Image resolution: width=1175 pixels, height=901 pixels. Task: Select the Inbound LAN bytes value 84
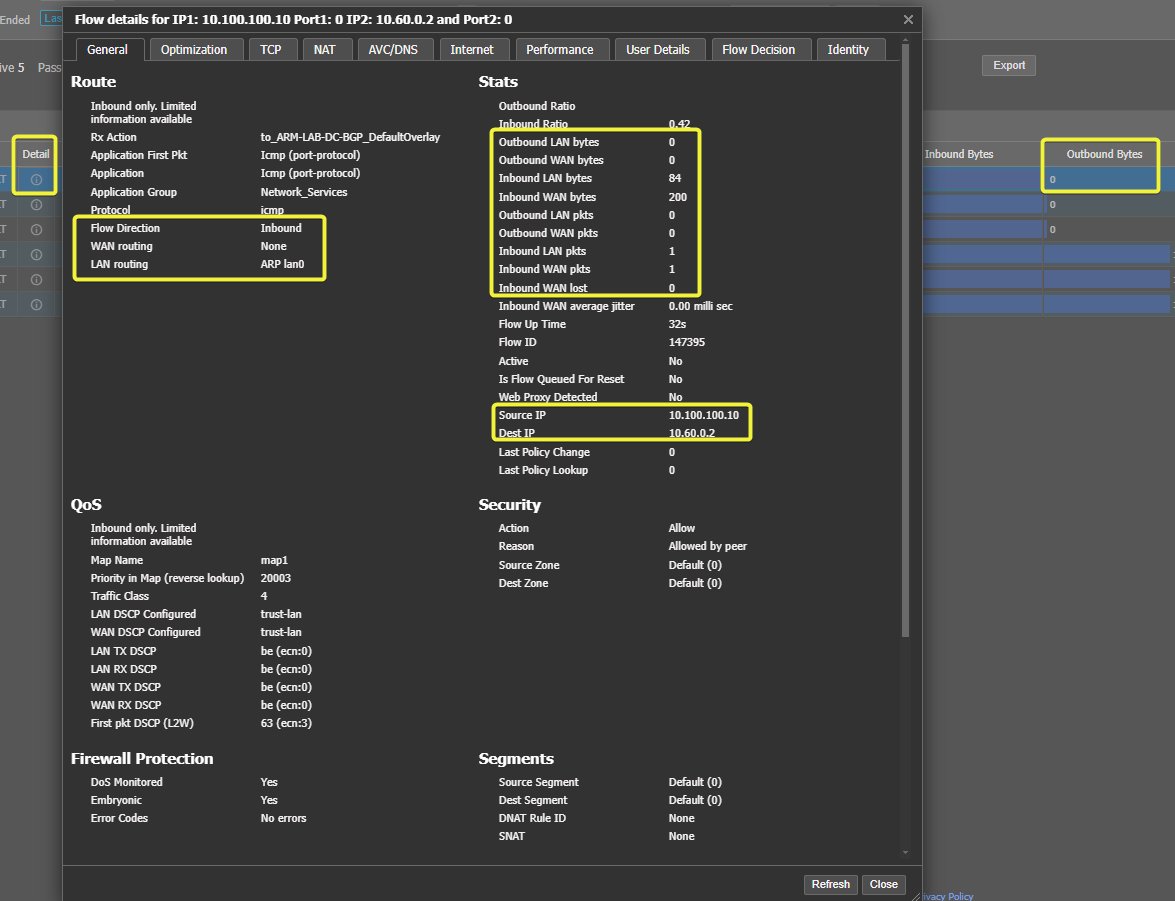[x=675, y=178]
